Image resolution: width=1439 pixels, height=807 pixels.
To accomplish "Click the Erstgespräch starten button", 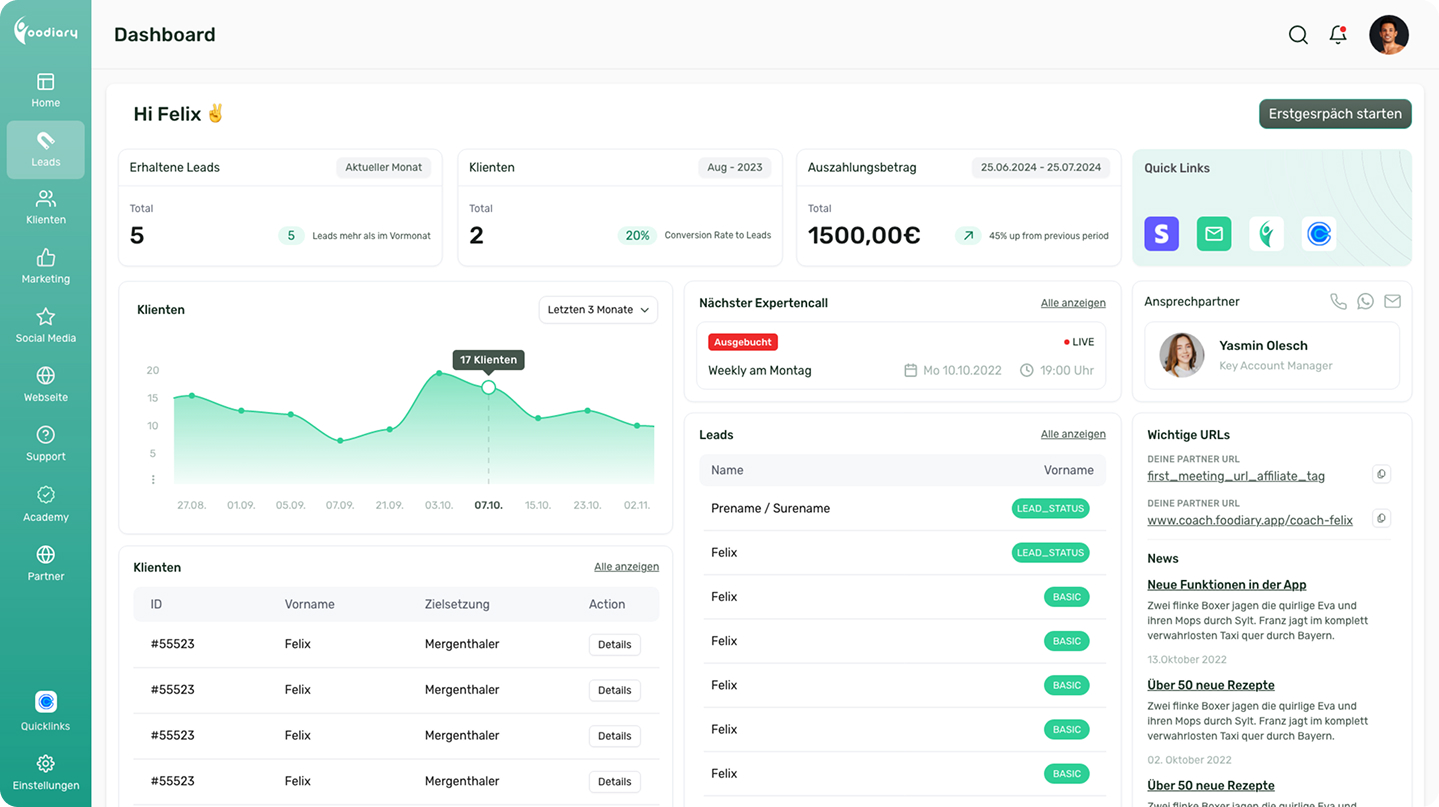I will [x=1334, y=114].
